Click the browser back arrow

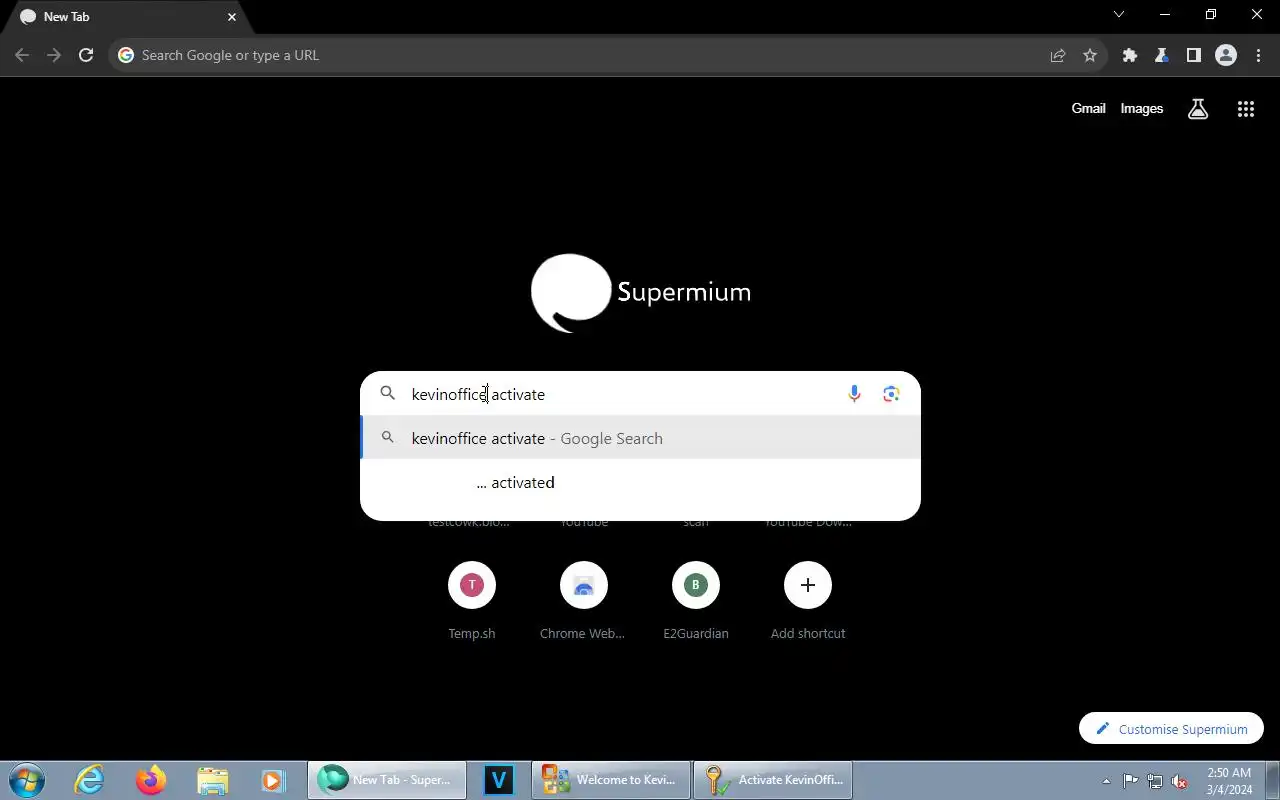pos(22,55)
